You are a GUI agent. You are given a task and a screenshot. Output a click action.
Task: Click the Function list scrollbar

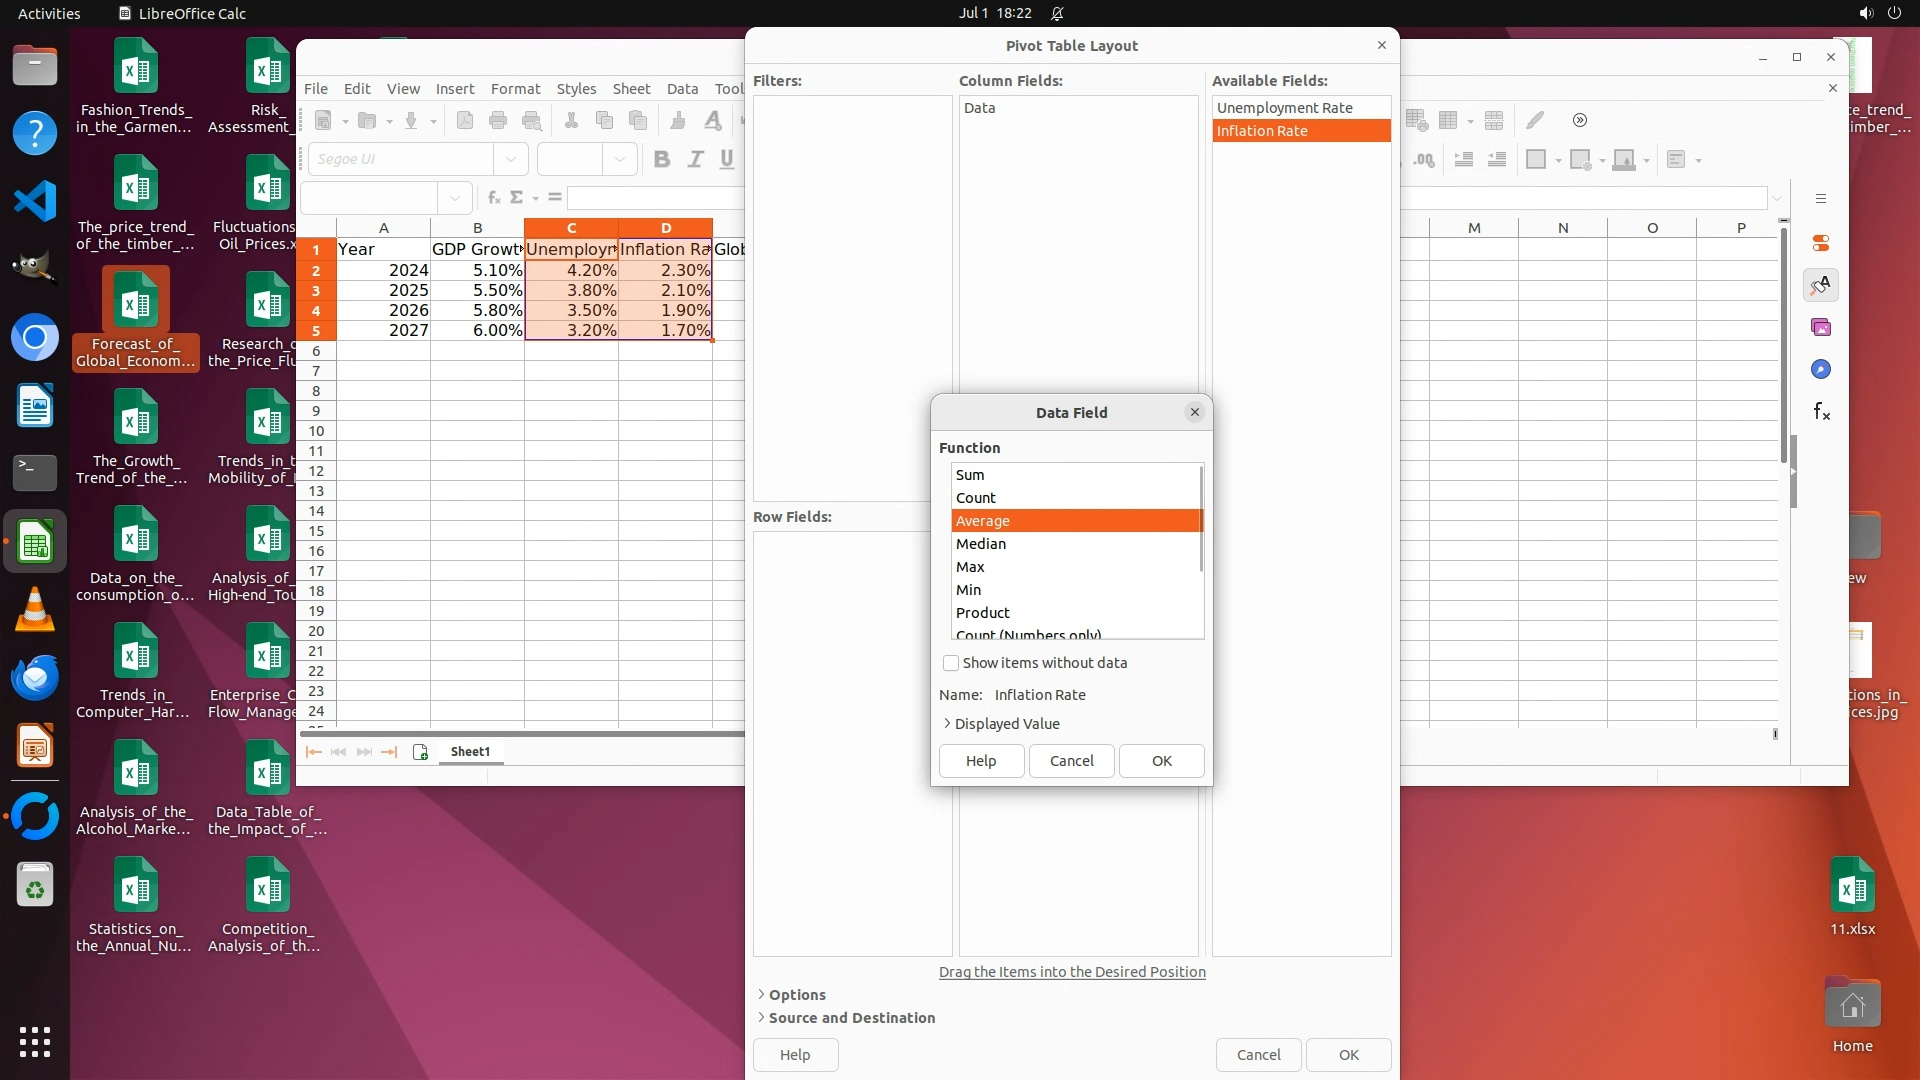(1201, 520)
